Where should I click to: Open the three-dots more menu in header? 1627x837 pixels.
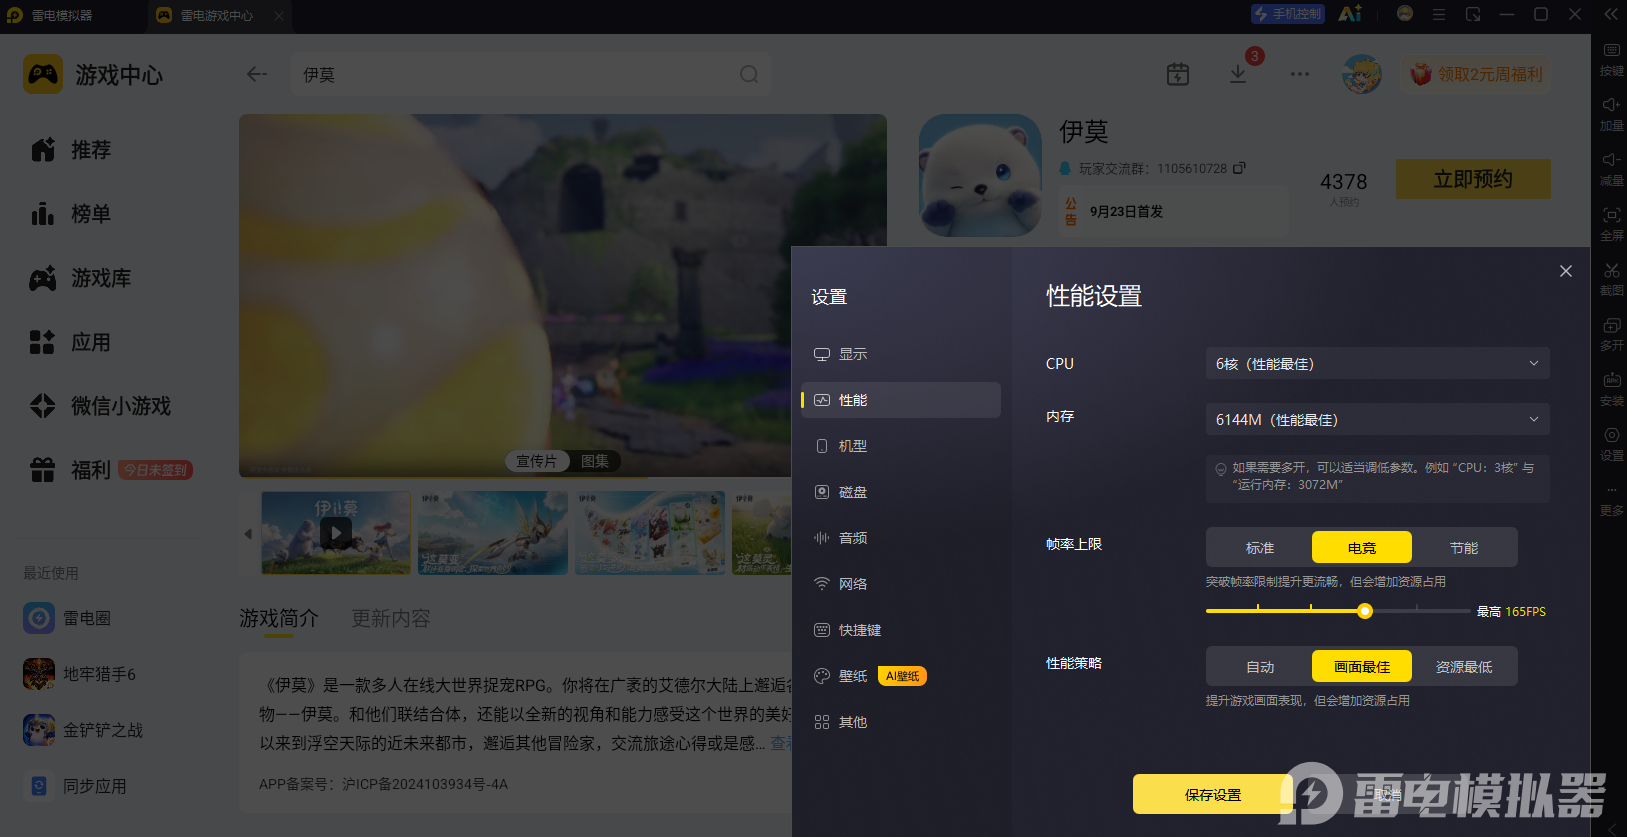(x=1300, y=74)
